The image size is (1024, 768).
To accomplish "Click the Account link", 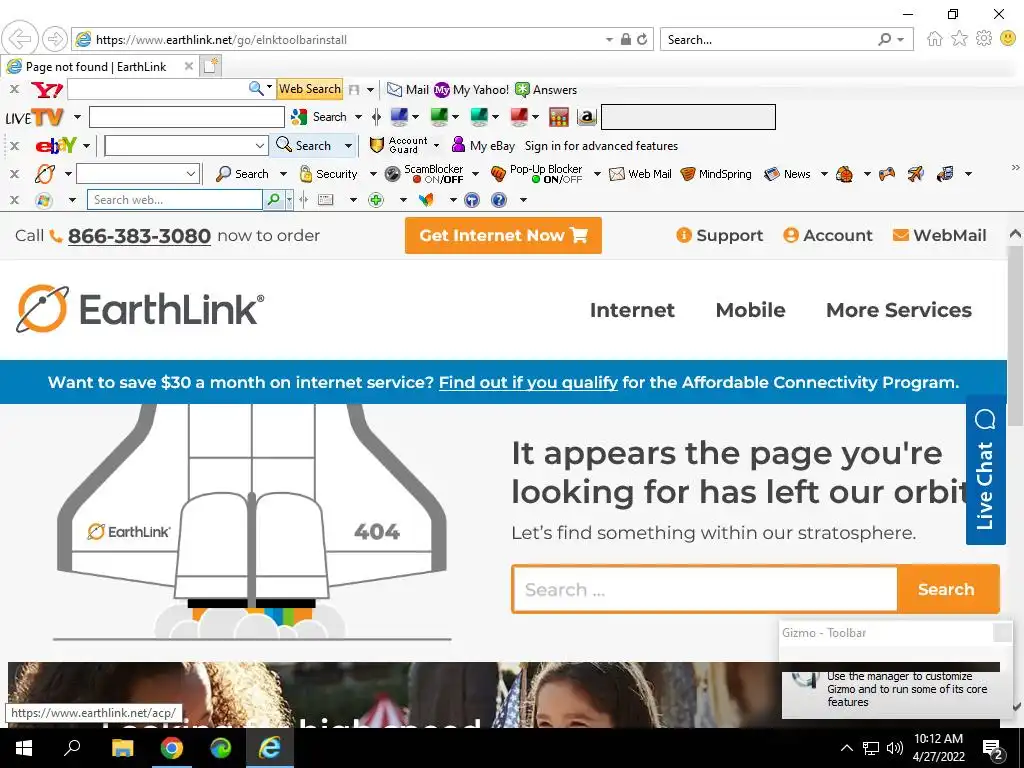I will pos(827,235).
